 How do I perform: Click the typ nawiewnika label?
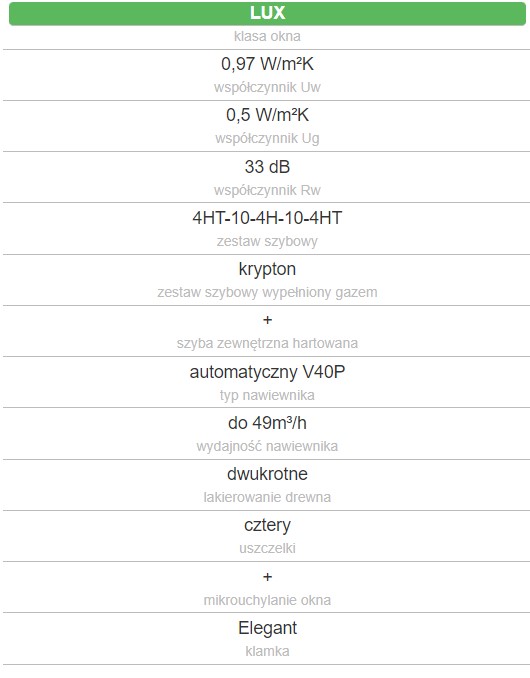(267, 395)
